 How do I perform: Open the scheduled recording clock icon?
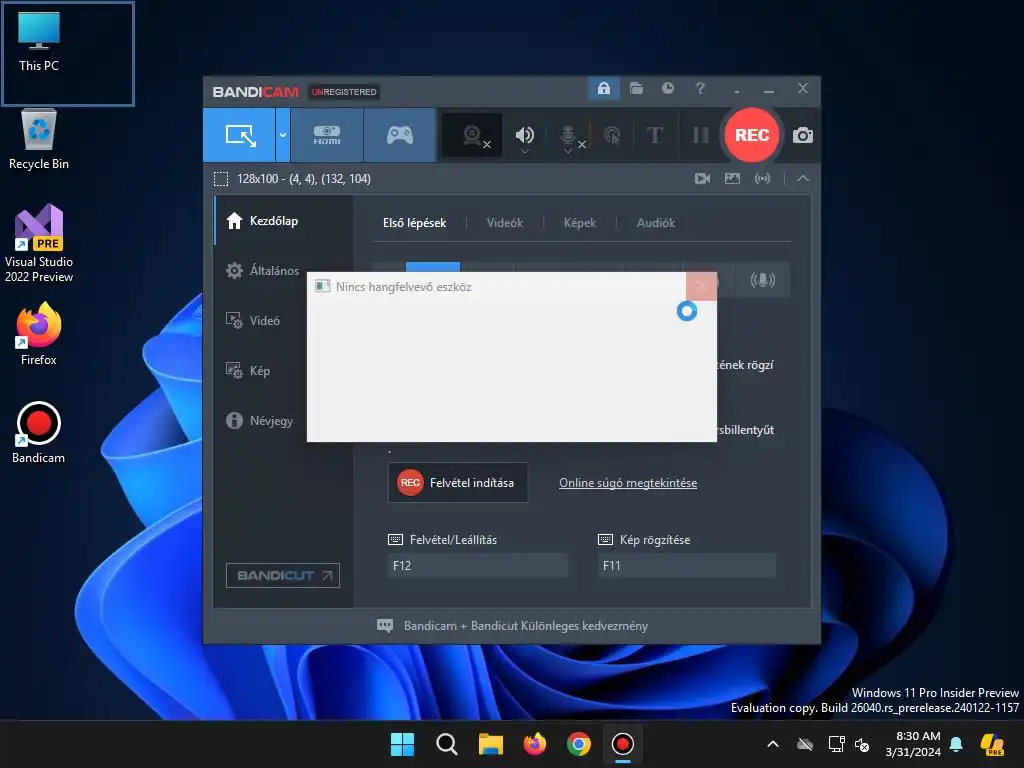point(667,88)
